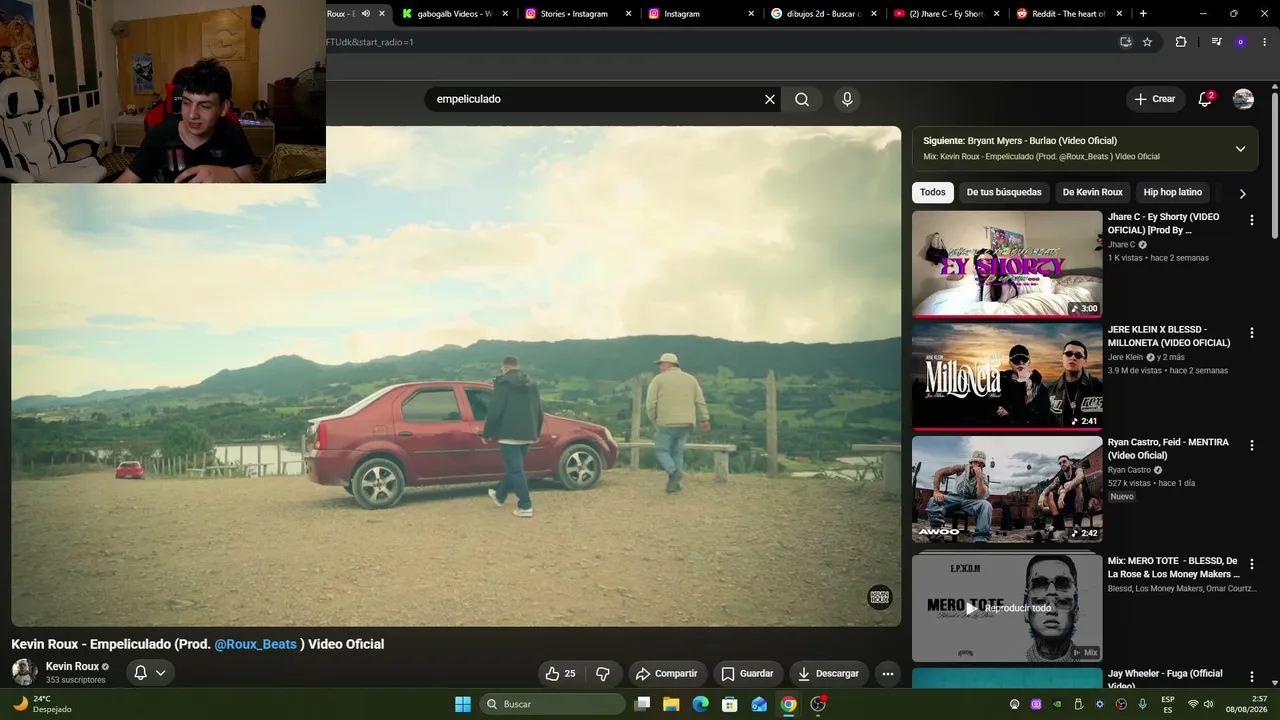The image size is (1280, 720).
Task: Open the Millonета video thumbnail
Action: 1007,377
